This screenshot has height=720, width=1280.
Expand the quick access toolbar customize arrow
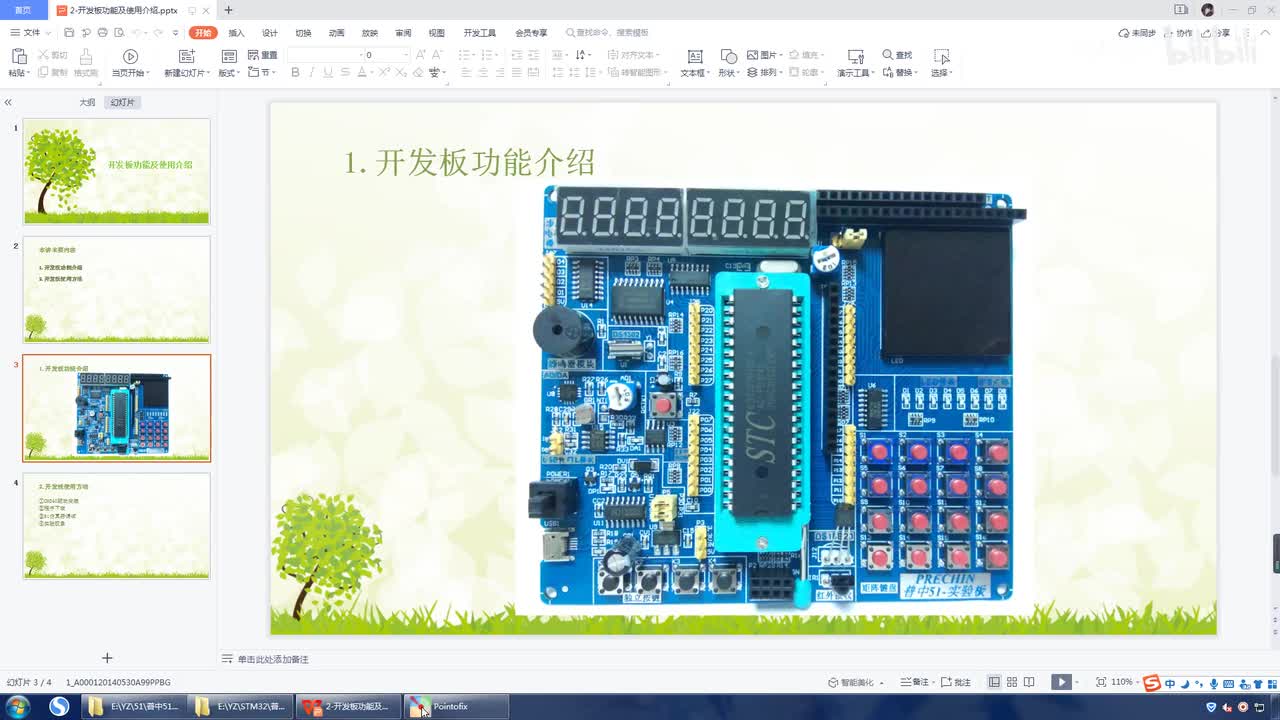175,33
